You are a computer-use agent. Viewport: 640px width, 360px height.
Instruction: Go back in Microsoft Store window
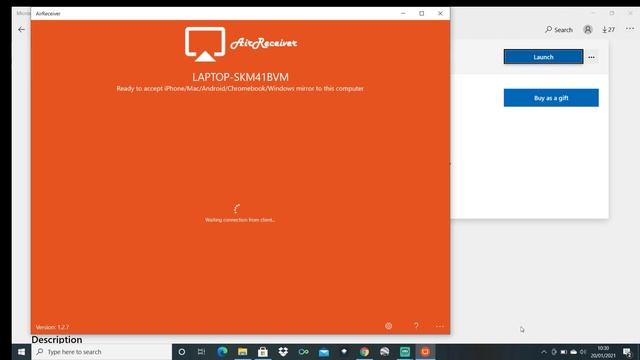(x=21, y=29)
